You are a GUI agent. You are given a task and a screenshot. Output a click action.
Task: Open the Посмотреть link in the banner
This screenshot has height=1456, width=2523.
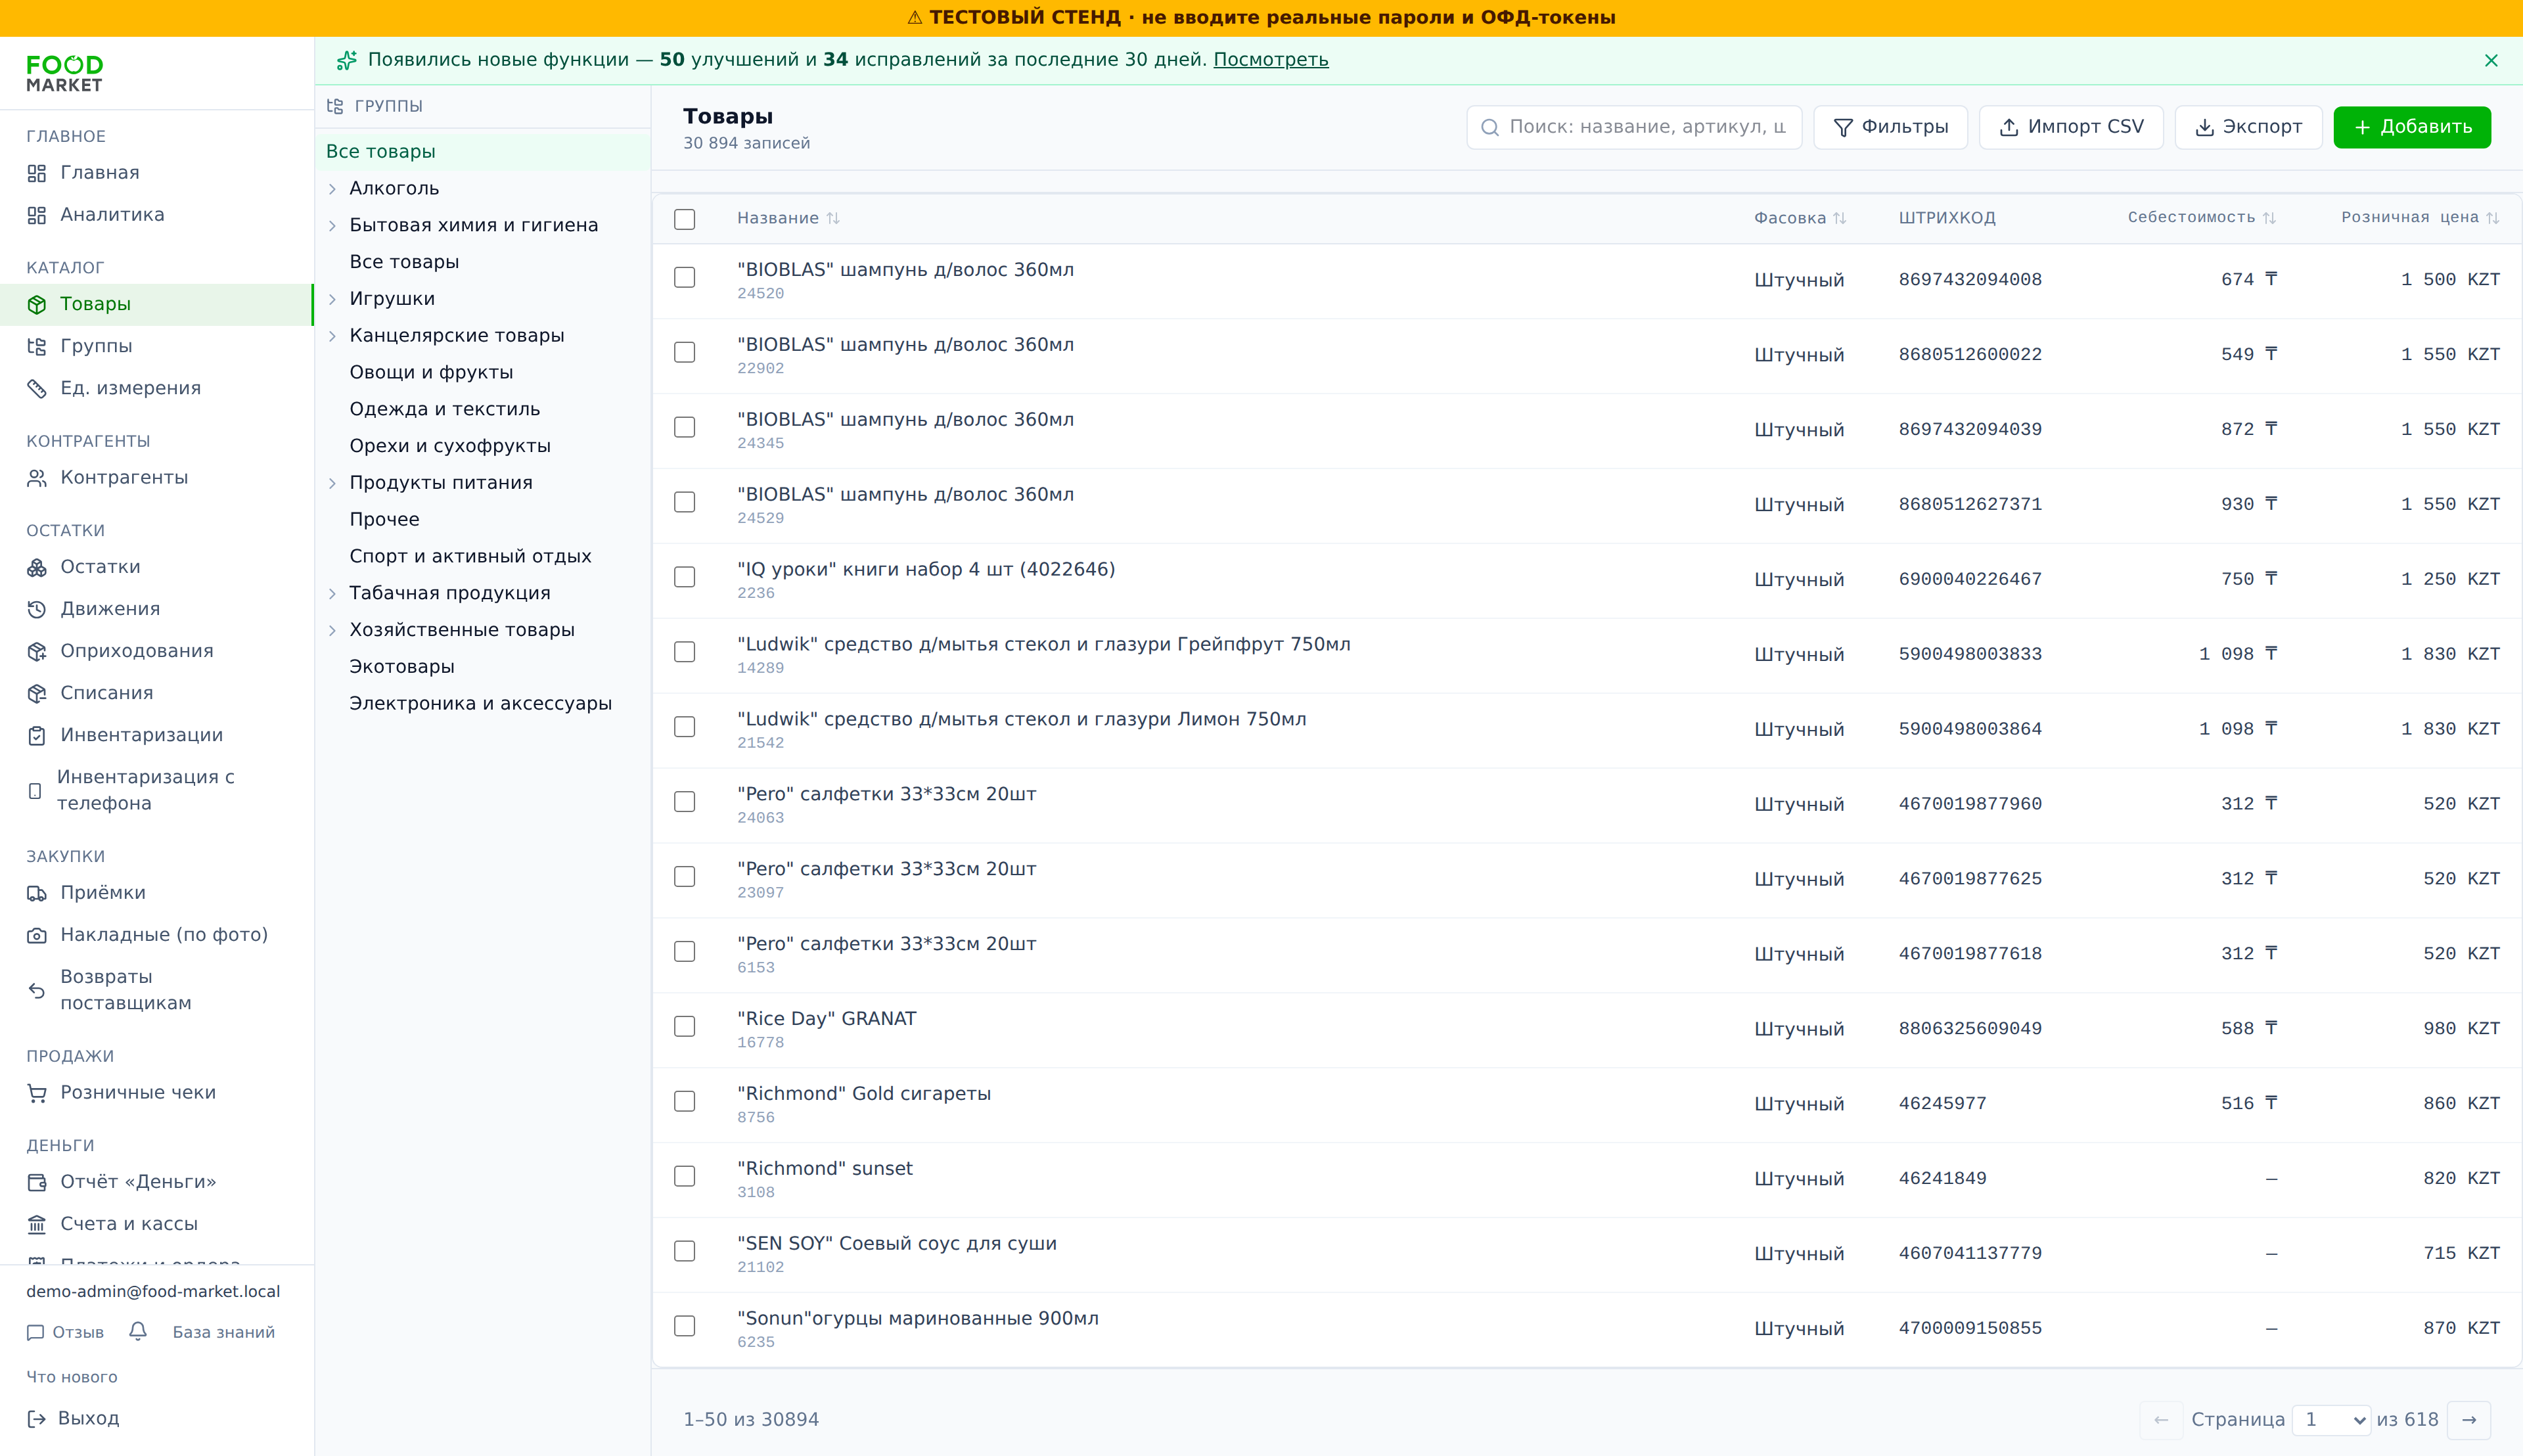point(1270,60)
